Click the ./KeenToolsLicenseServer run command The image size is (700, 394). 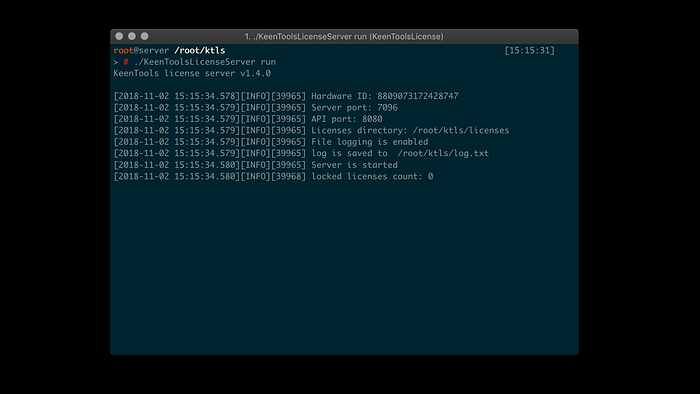click(205, 62)
